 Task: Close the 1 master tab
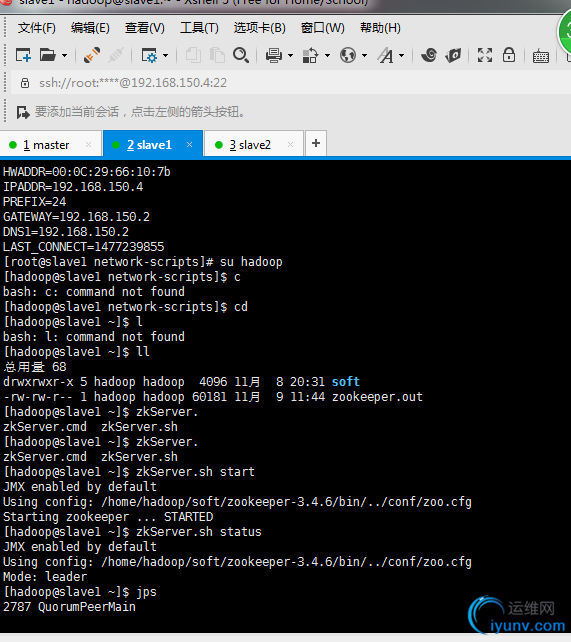(88, 145)
